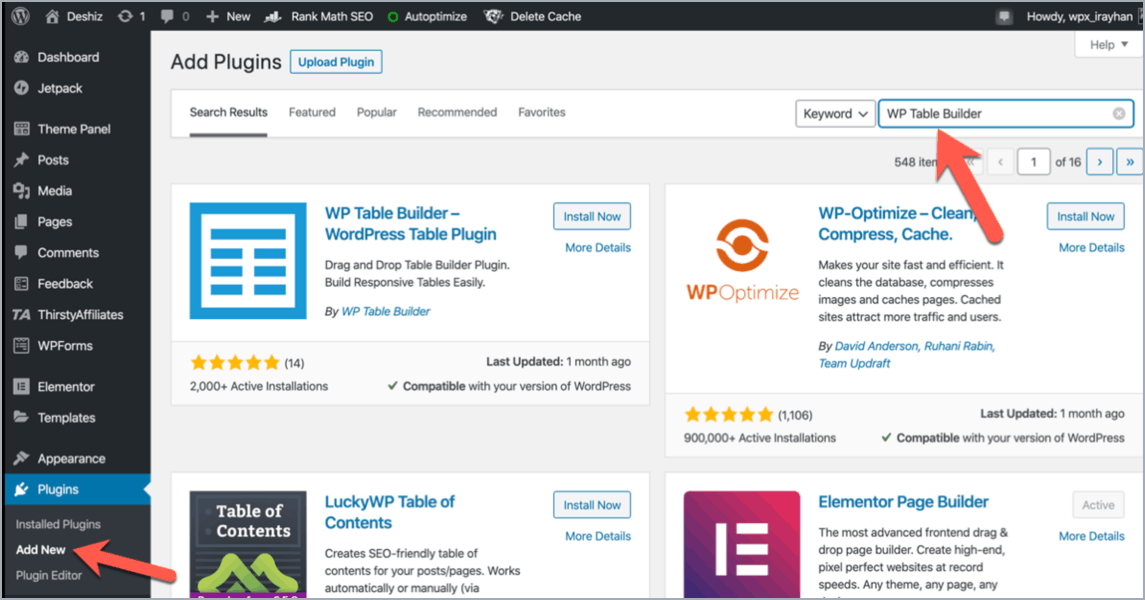
Task: Click the Jetpack icon in the sidebar
Action: click(21, 88)
